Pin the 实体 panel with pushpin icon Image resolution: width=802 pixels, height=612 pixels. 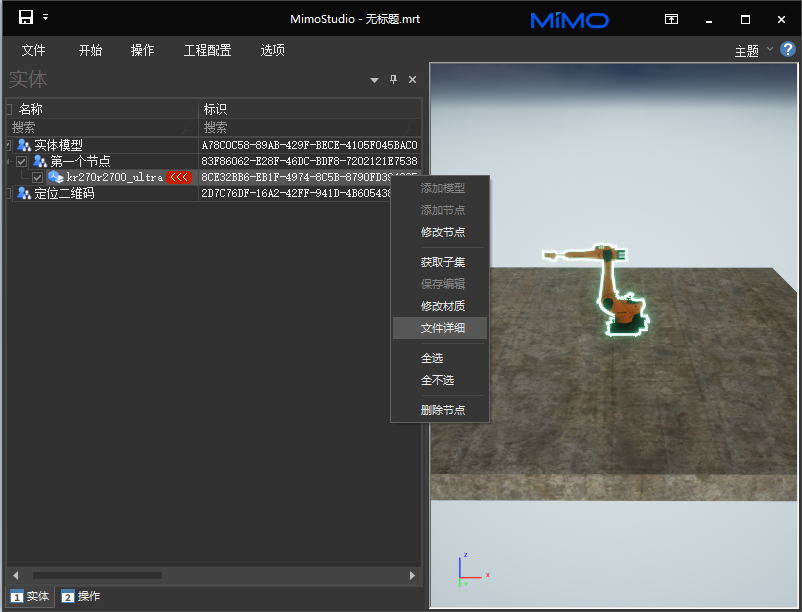(x=393, y=80)
